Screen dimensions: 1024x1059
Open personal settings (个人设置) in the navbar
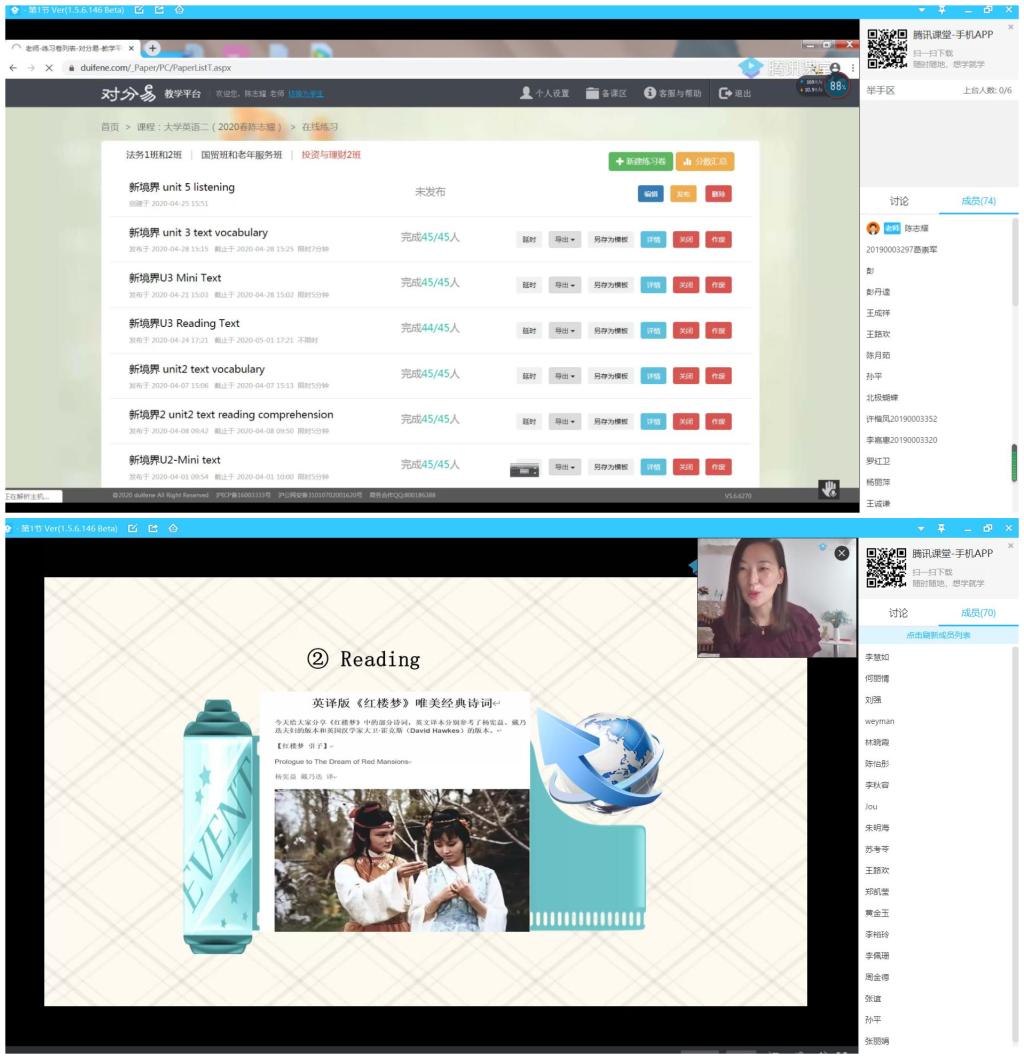[x=545, y=93]
